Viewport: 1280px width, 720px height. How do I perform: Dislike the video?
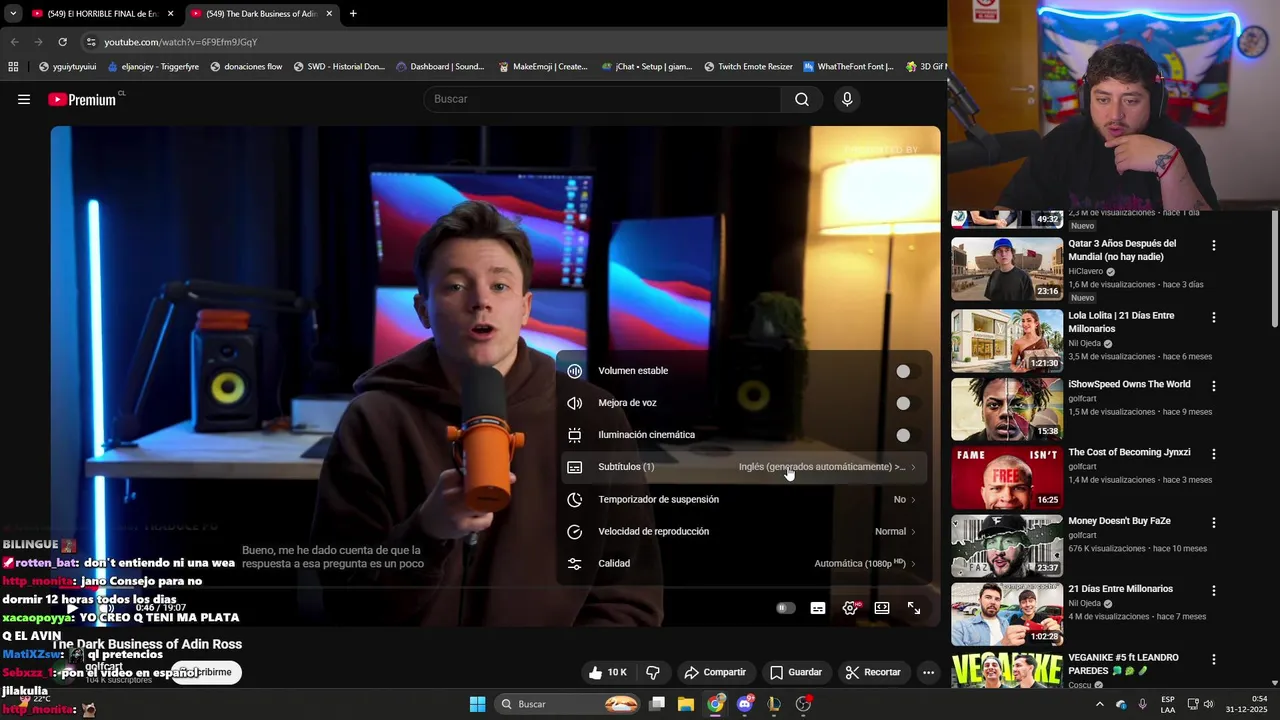tap(653, 672)
